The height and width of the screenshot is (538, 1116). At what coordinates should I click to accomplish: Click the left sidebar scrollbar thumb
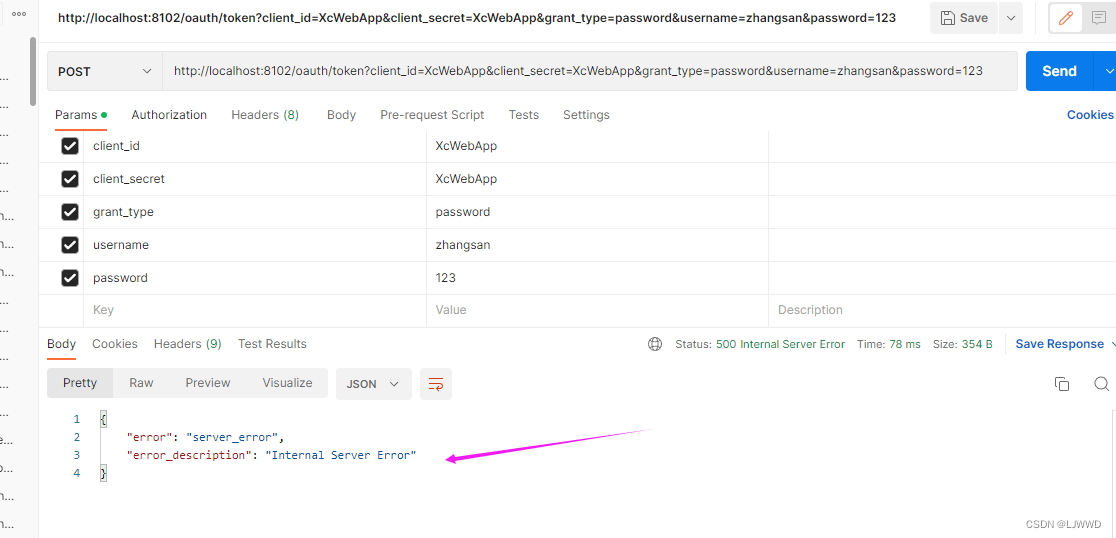[x=33, y=71]
